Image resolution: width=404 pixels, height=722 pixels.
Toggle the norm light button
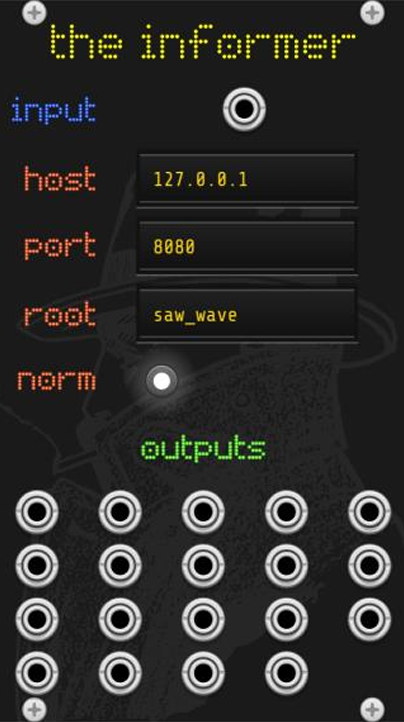(x=162, y=381)
